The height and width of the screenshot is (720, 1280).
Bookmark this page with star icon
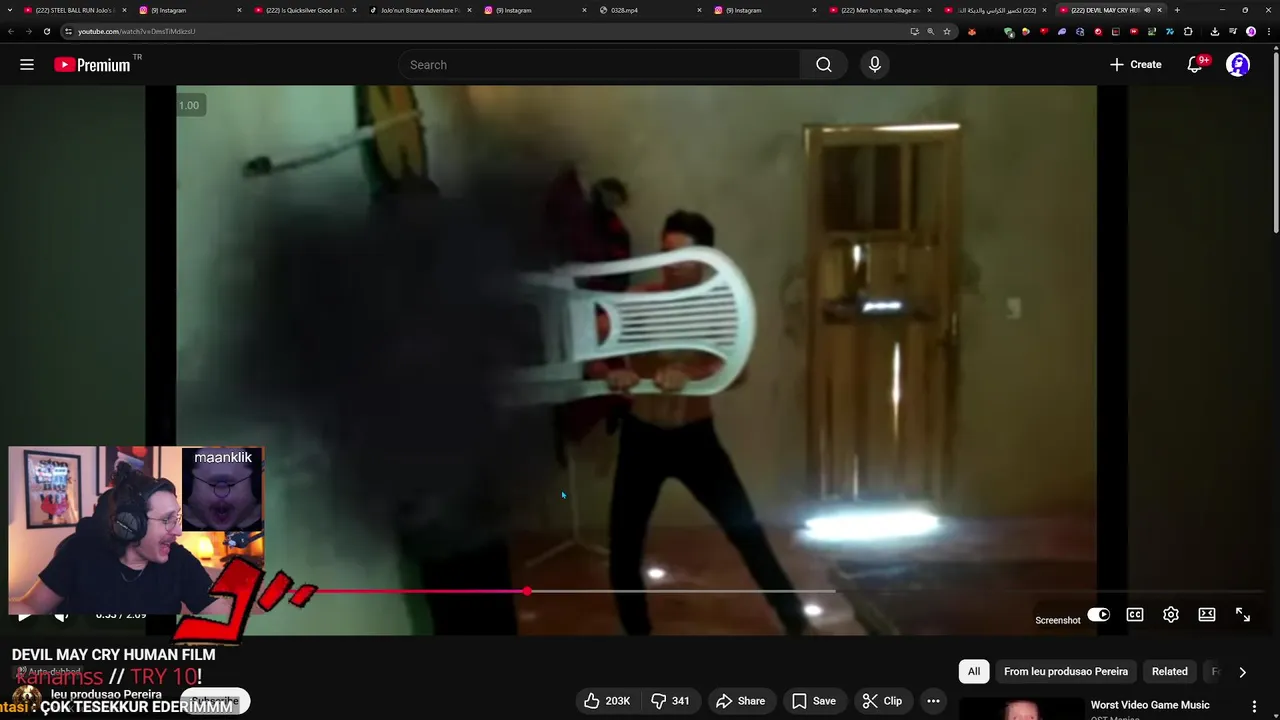(x=947, y=31)
